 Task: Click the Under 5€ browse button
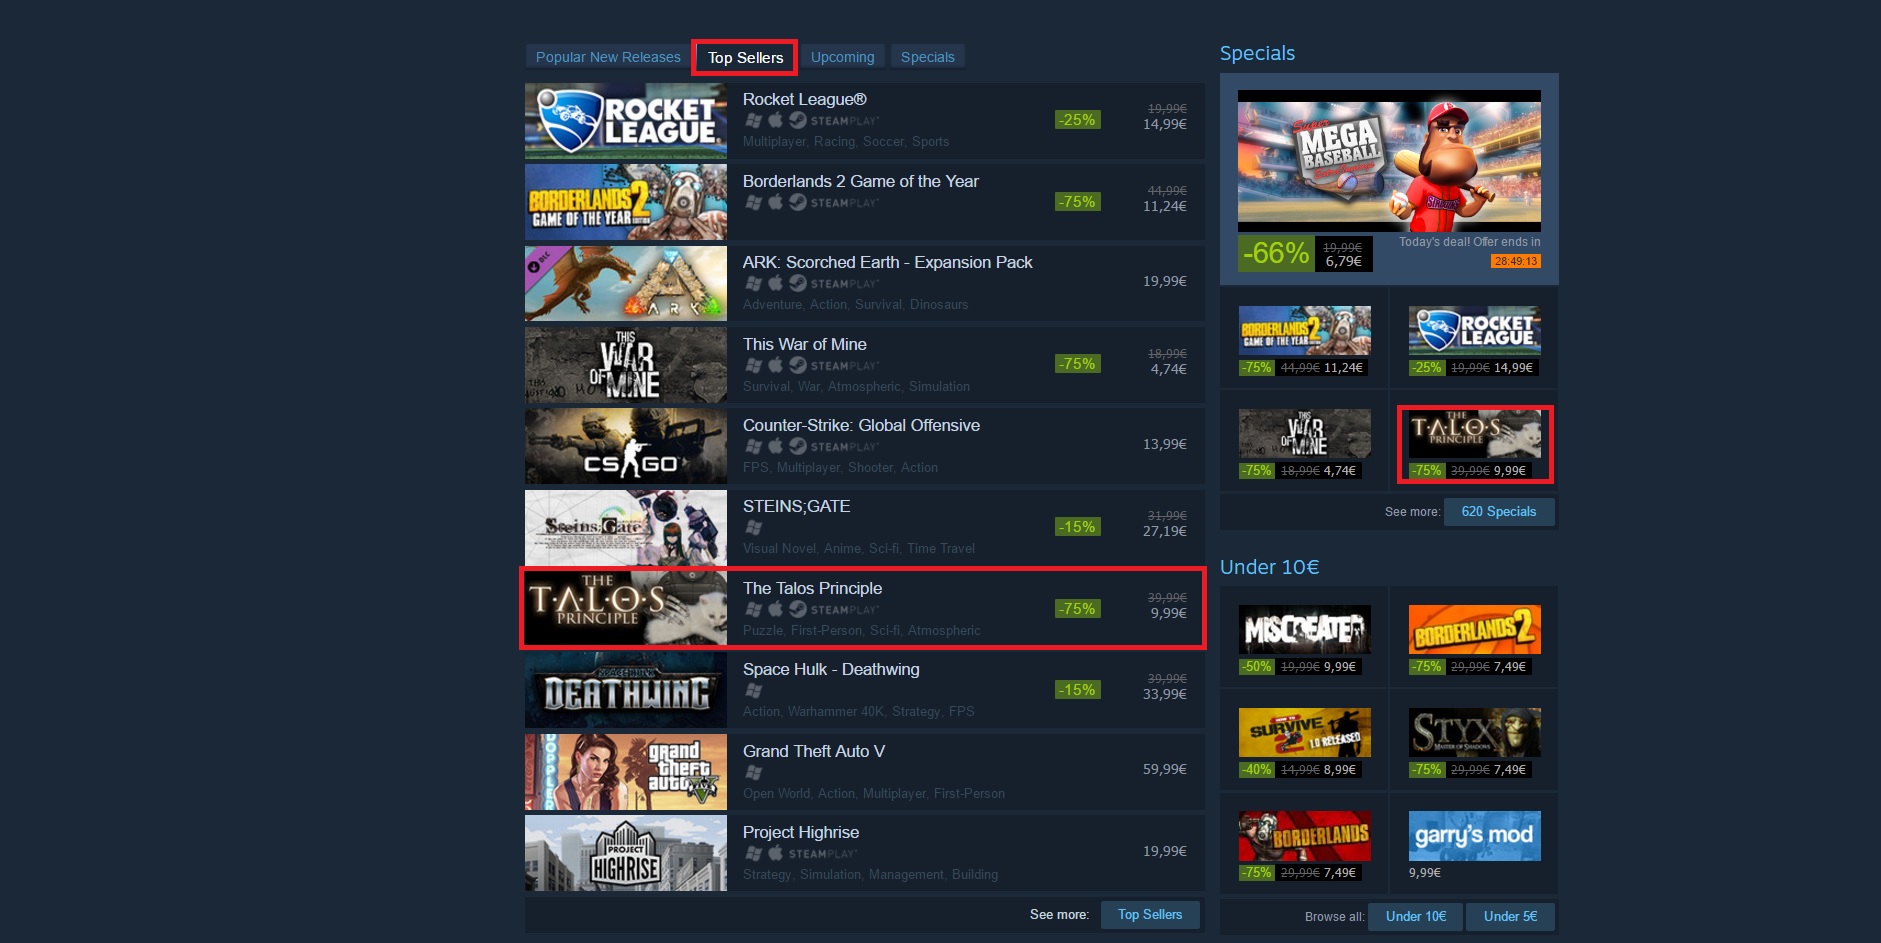click(1510, 917)
